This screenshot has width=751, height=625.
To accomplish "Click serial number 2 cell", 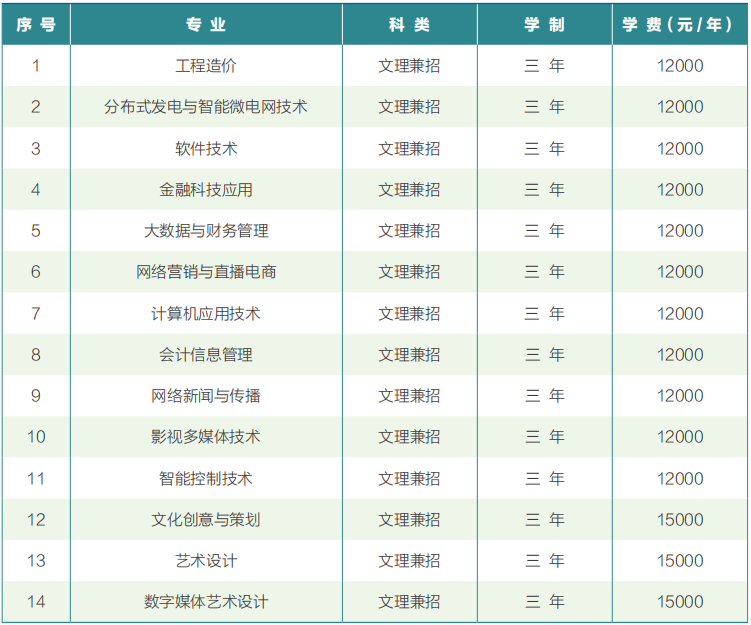I will (36, 107).
